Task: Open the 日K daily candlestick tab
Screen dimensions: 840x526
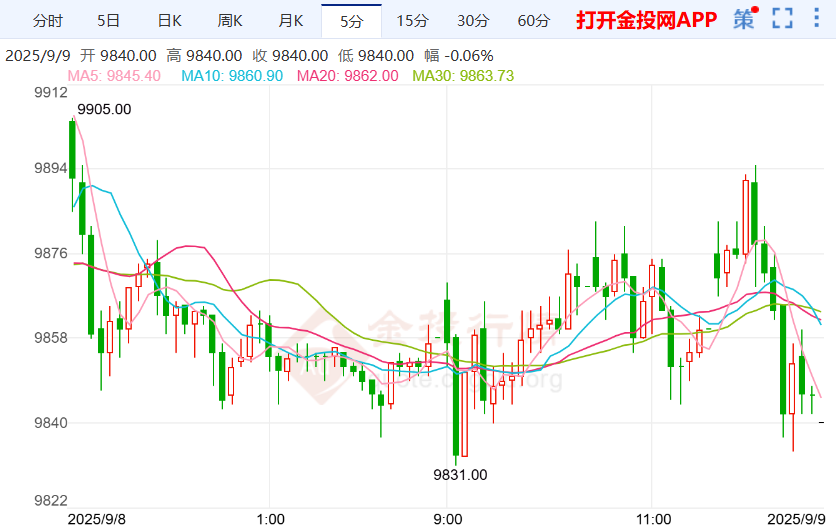Action: (169, 21)
